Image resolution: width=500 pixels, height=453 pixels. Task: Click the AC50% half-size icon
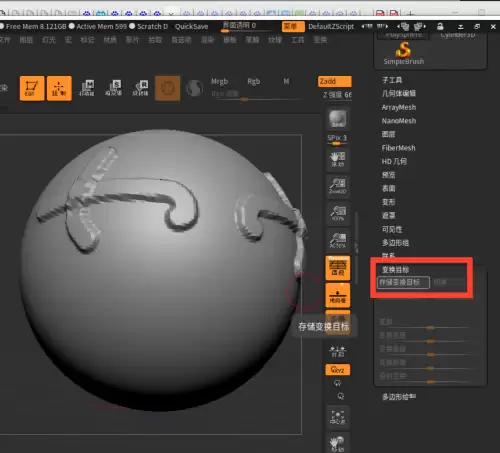click(x=338, y=240)
